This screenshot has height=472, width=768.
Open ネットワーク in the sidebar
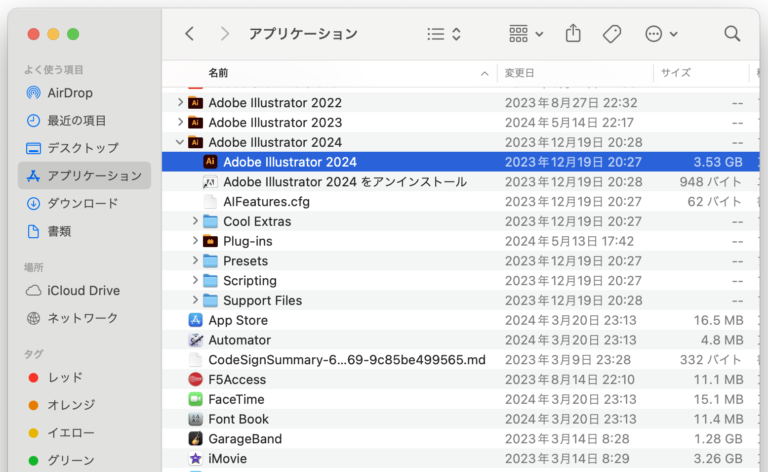tap(84, 318)
